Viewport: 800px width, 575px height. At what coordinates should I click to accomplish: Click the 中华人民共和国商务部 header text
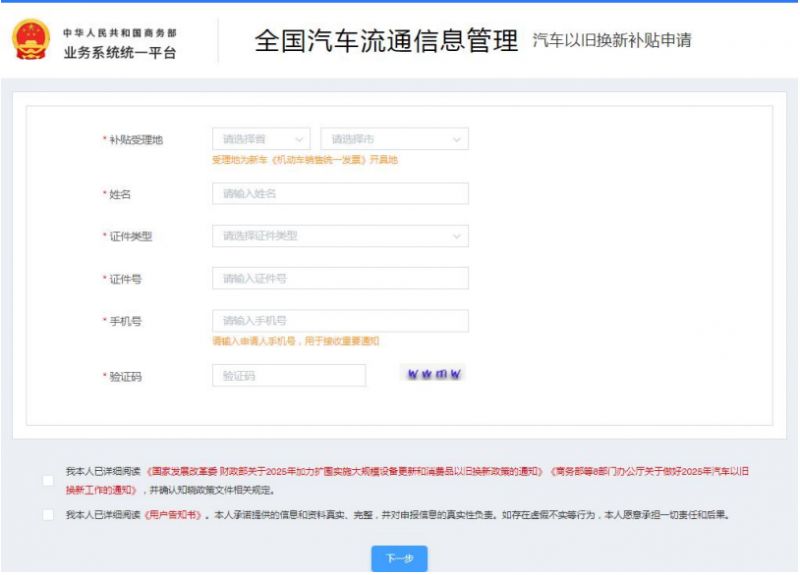click(x=119, y=33)
